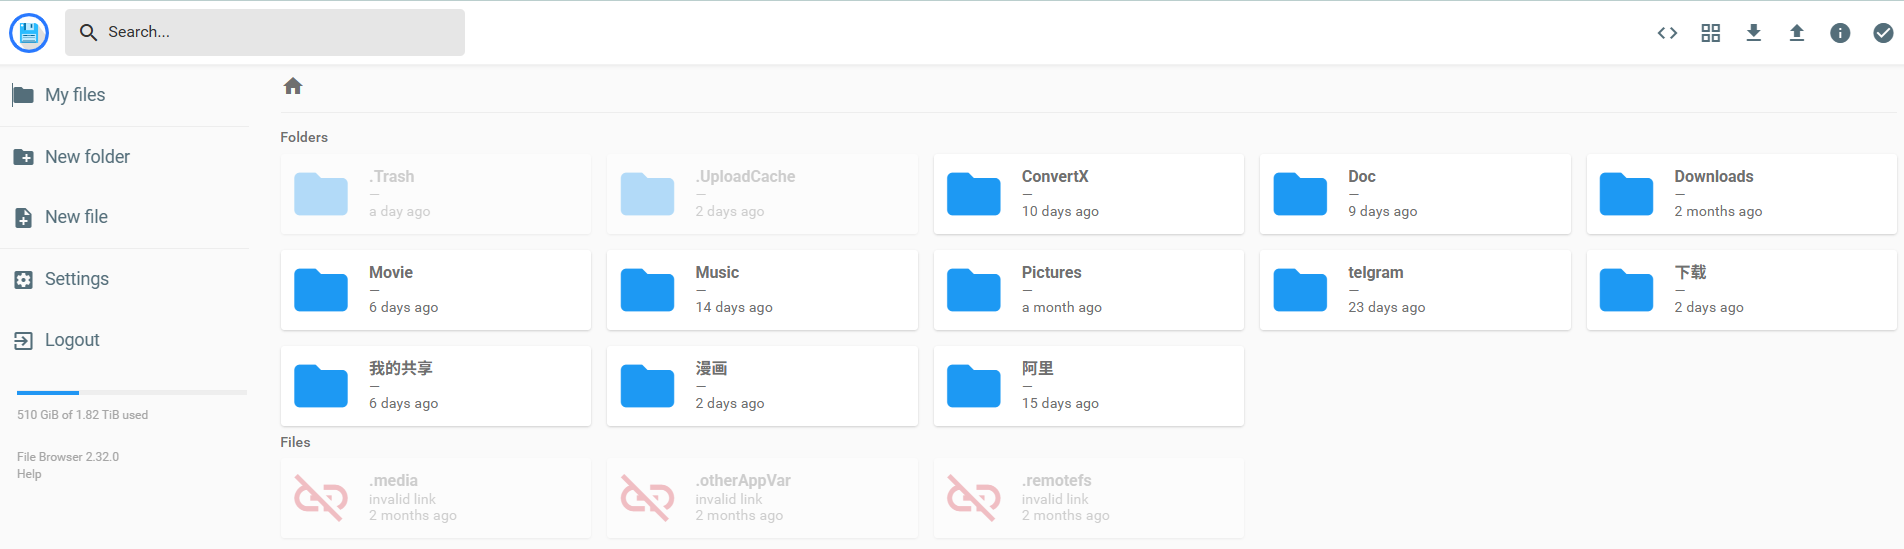The image size is (1904, 549).
Task: Select the .Trash folder icon
Action: tap(321, 194)
